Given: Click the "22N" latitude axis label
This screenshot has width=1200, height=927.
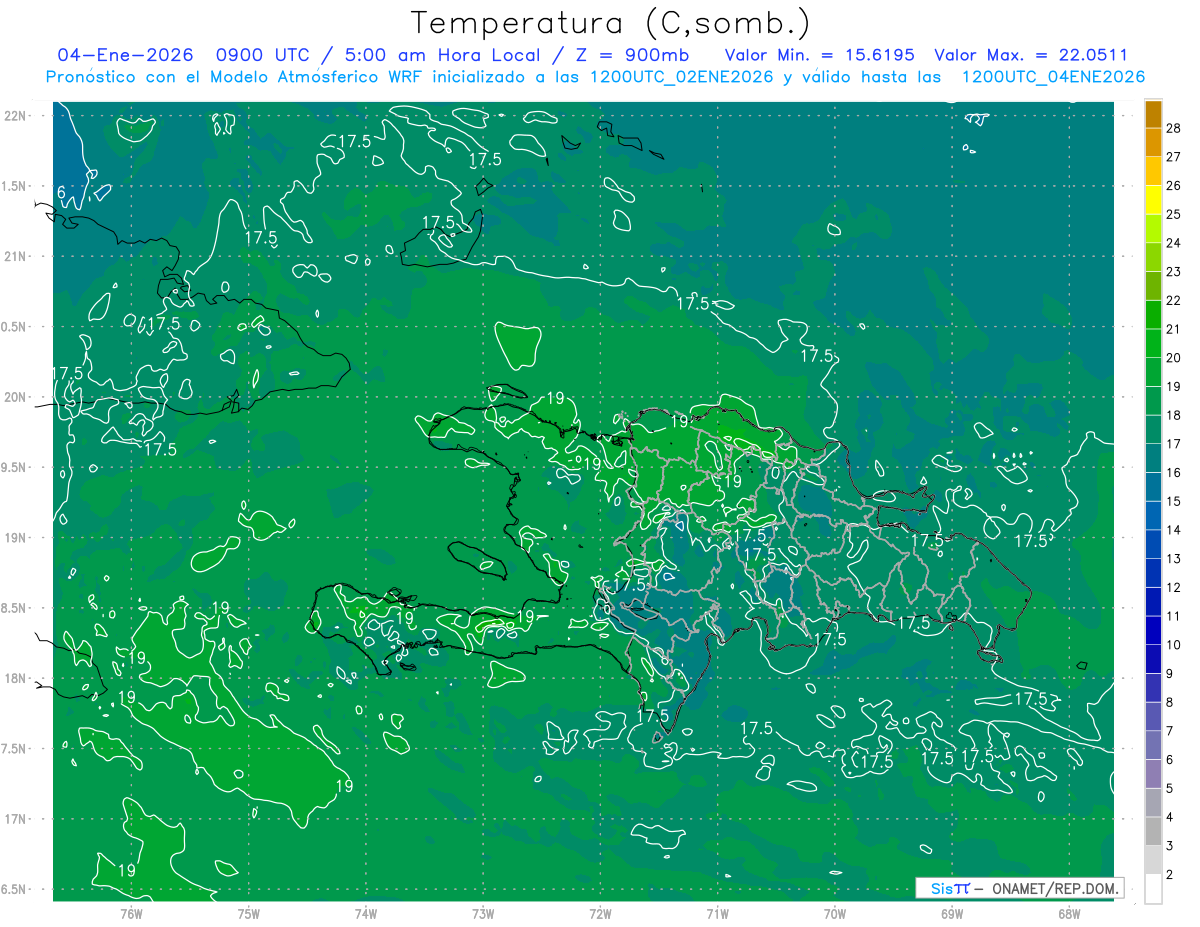Looking at the screenshot, I should (16, 115).
